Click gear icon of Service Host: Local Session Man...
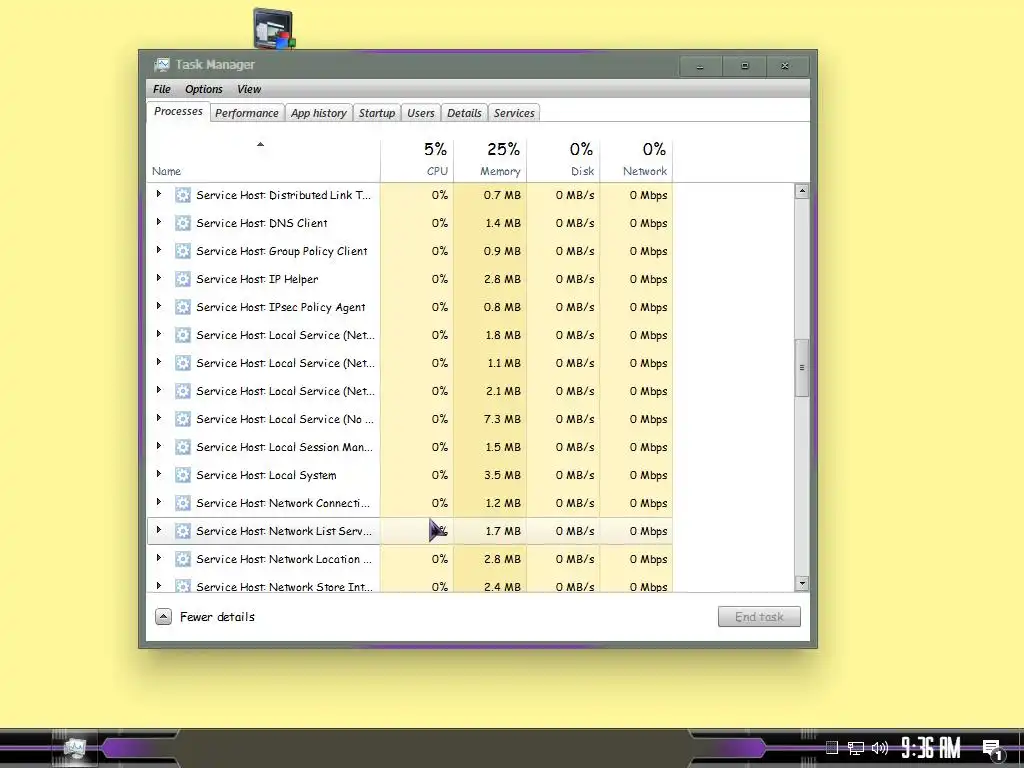This screenshot has height=768, width=1024. [183, 447]
